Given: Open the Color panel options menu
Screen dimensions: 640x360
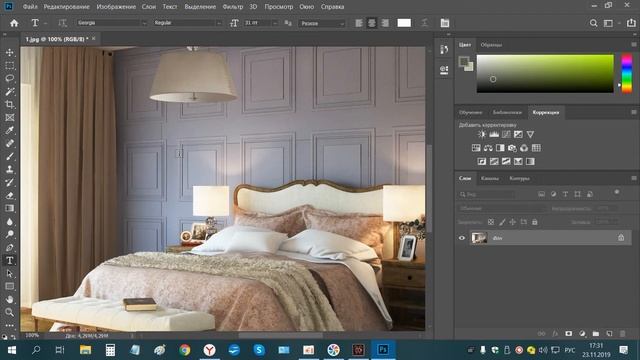Looking at the screenshot, I should 634,44.
